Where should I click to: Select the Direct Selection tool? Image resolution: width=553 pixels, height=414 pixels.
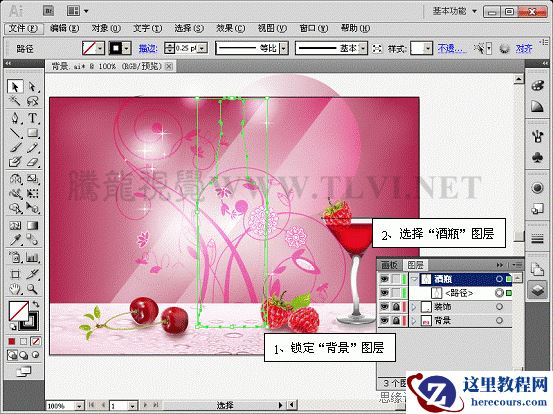32,86
